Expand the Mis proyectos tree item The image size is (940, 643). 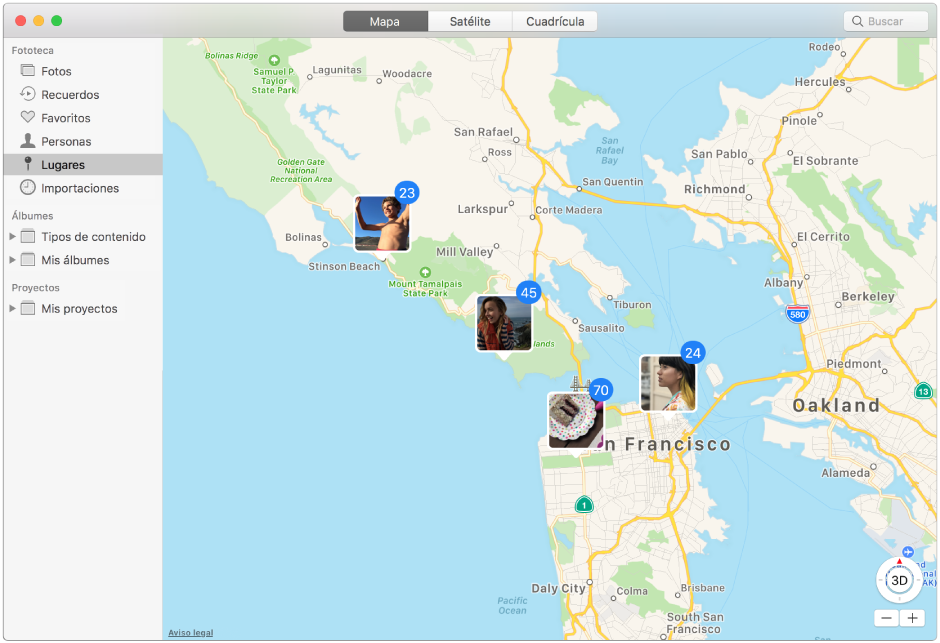pos(12,308)
